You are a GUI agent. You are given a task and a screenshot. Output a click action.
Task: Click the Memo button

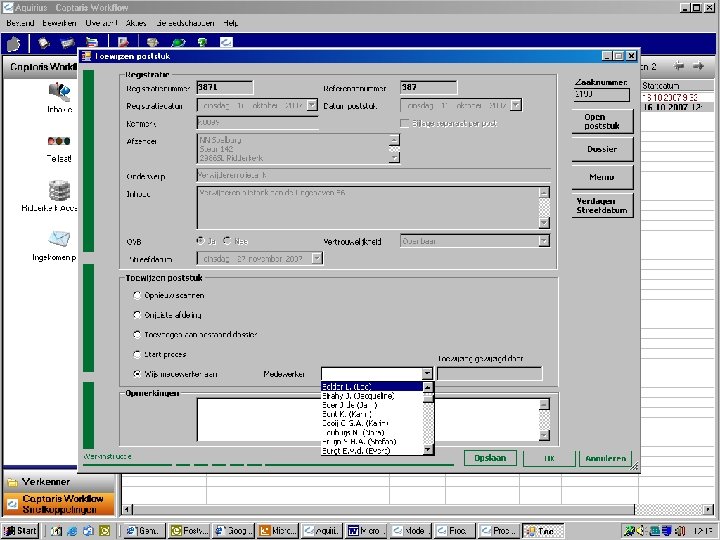pos(602,177)
